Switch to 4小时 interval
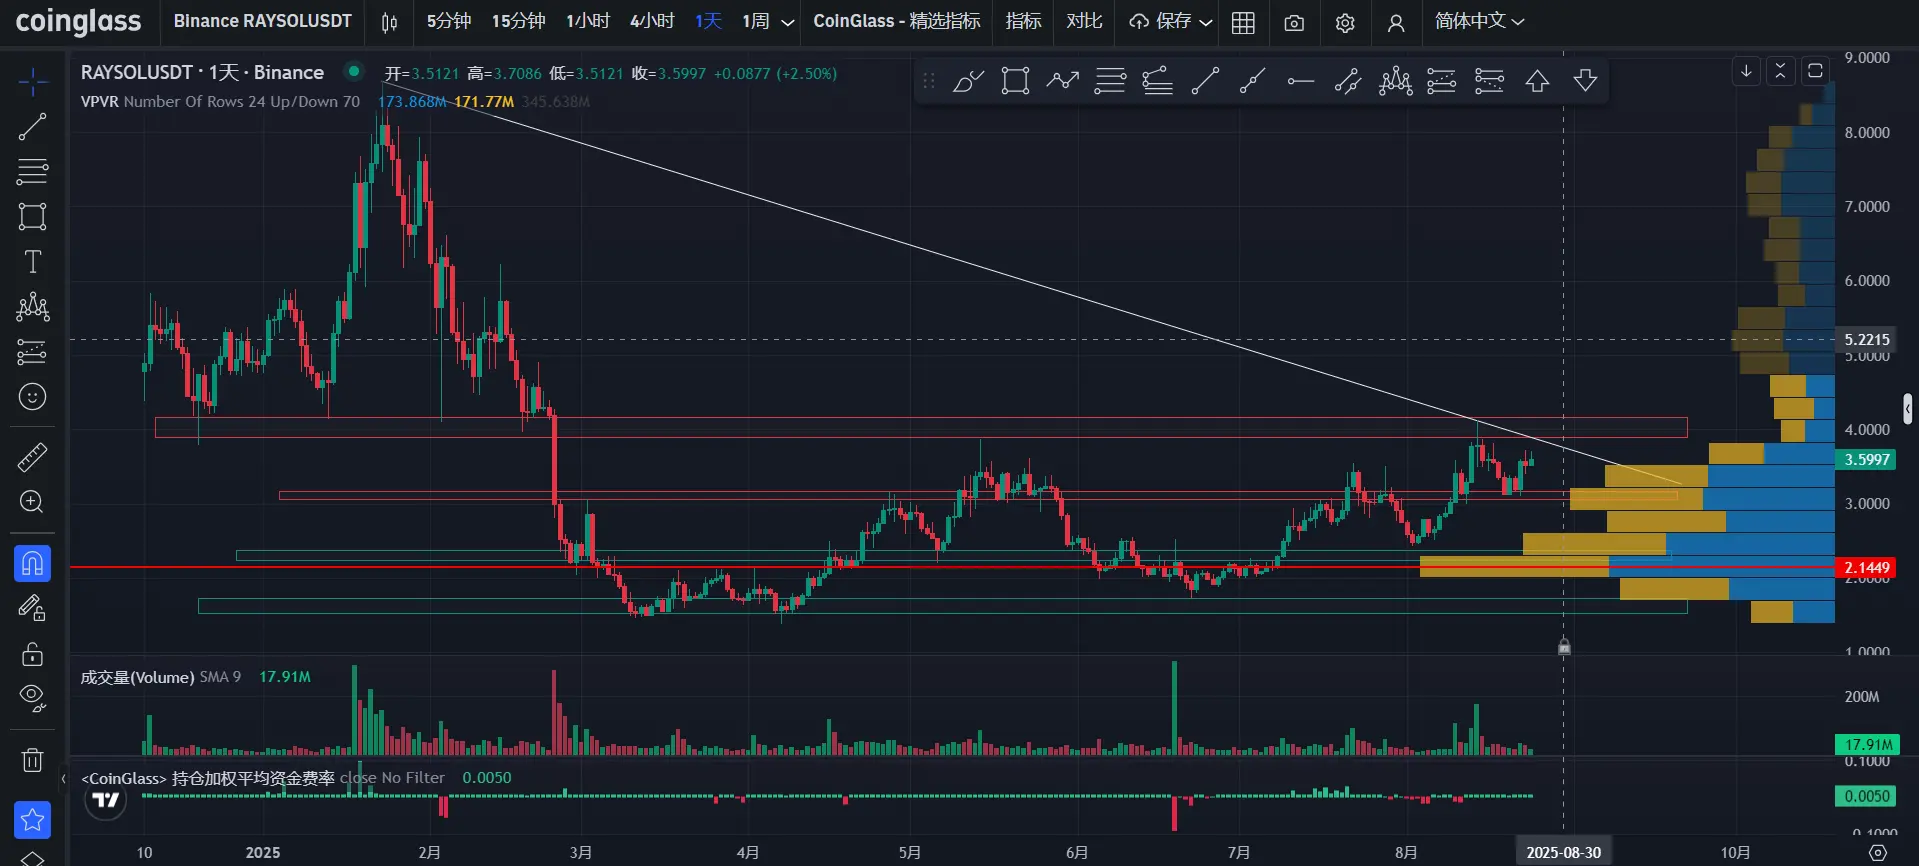The height and width of the screenshot is (866, 1919). tap(652, 21)
